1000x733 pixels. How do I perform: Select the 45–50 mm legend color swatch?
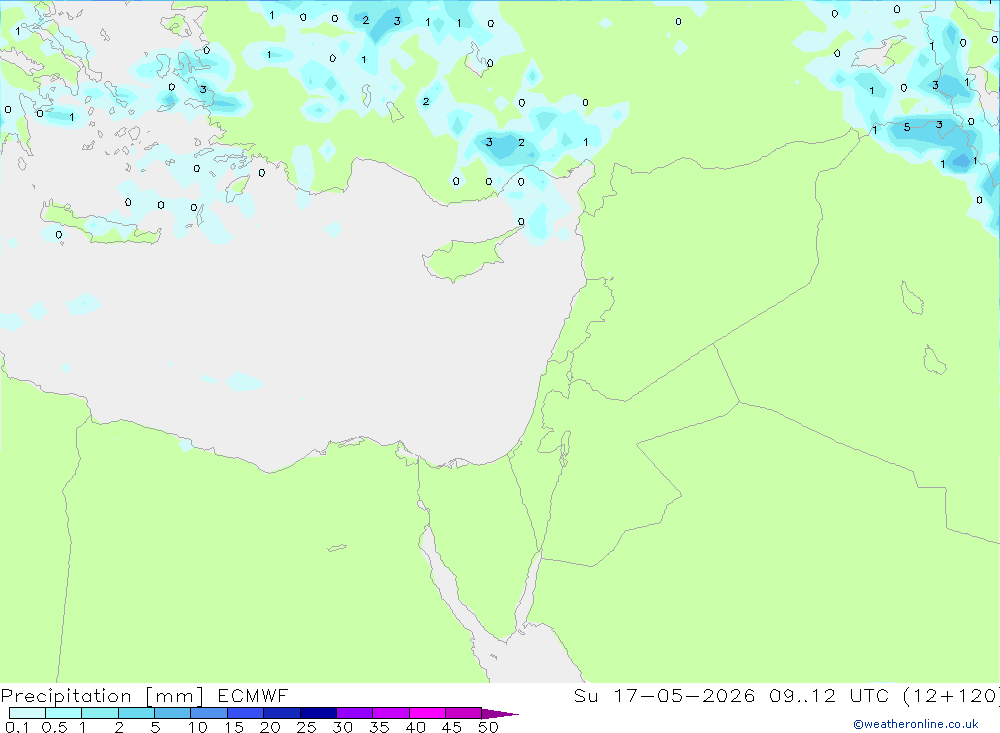463,713
